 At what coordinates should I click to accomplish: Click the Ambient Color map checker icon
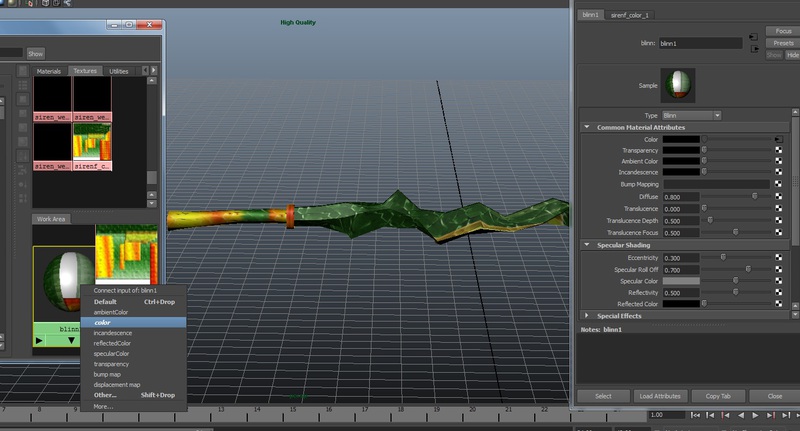tap(779, 161)
